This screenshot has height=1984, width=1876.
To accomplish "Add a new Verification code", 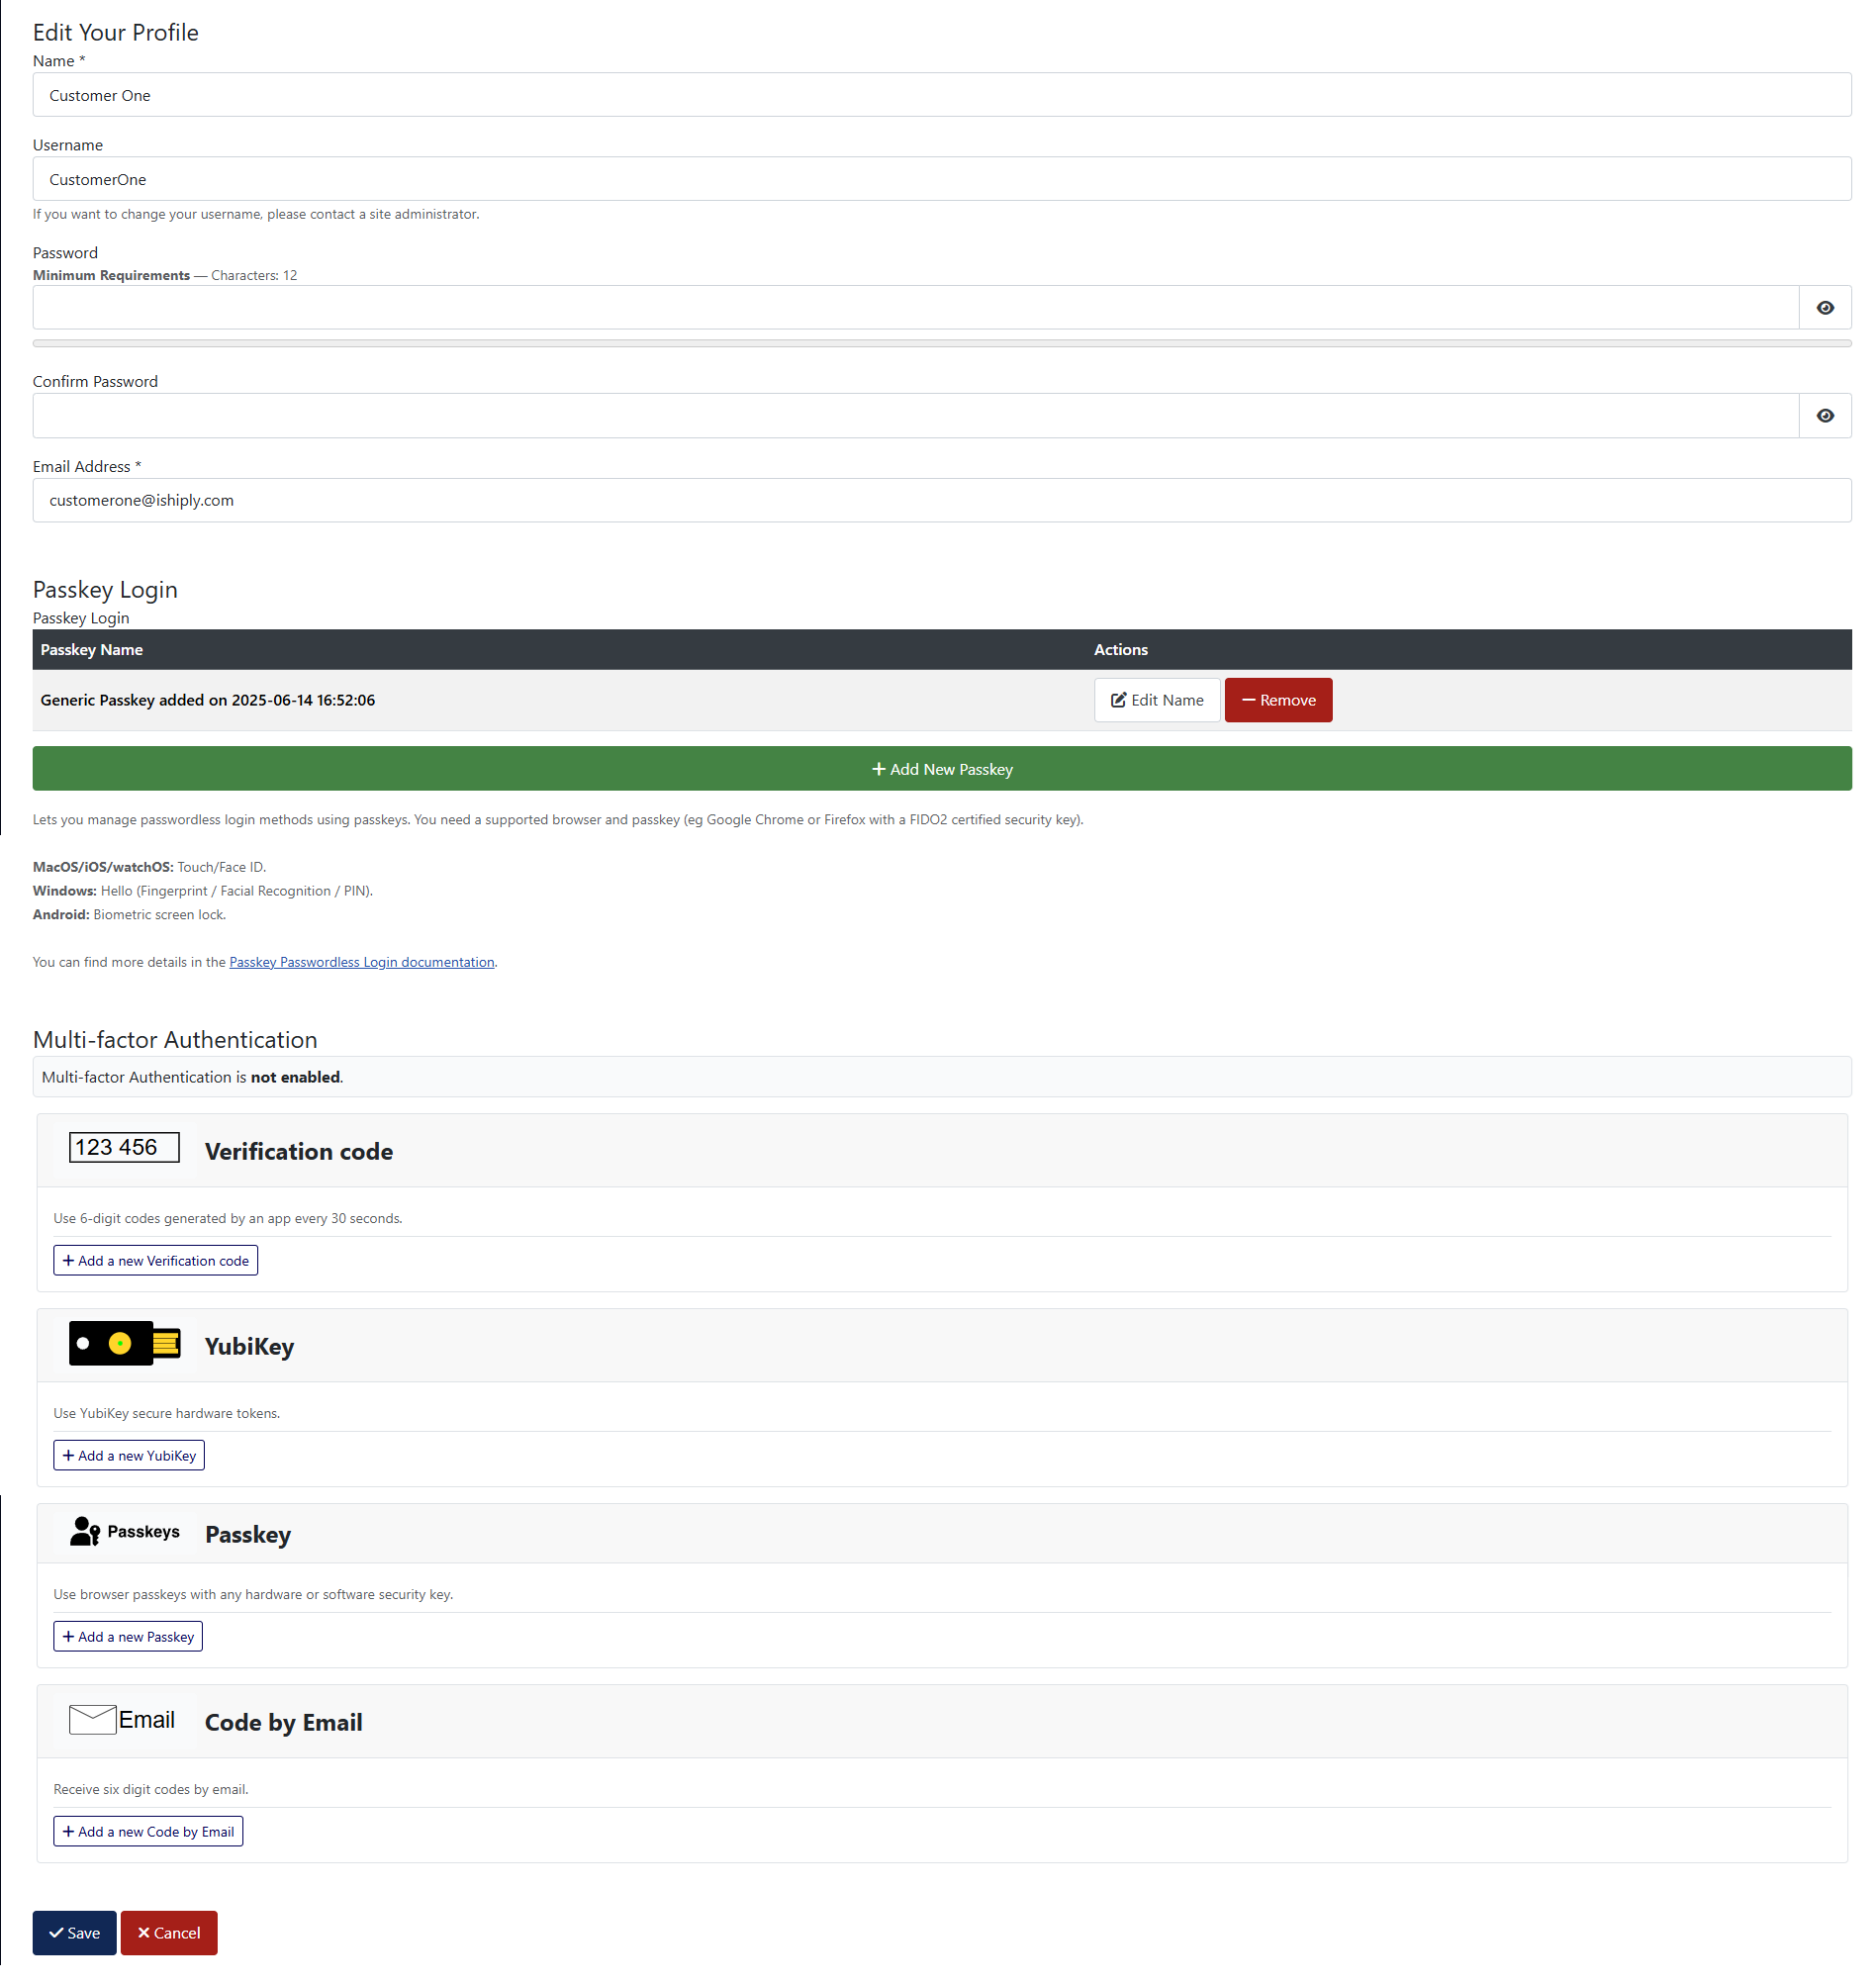I will click(x=155, y=1260).
